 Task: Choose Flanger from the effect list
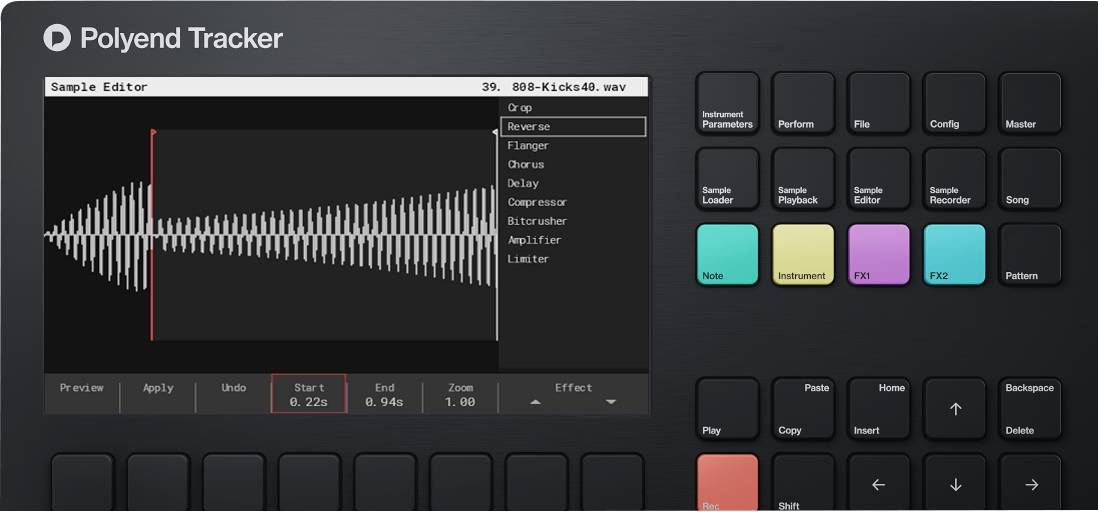(x=528, y=146)
